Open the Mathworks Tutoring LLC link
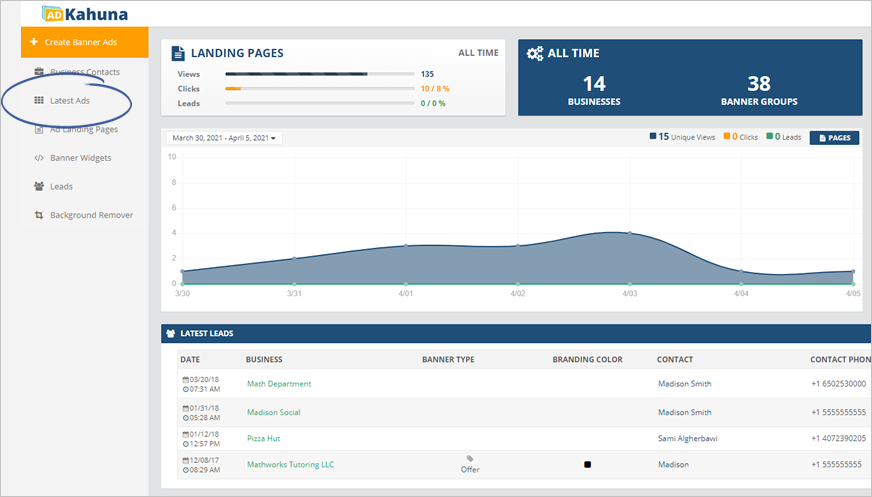The height and width of the screenshot is (497, 872). click(290, 464)
